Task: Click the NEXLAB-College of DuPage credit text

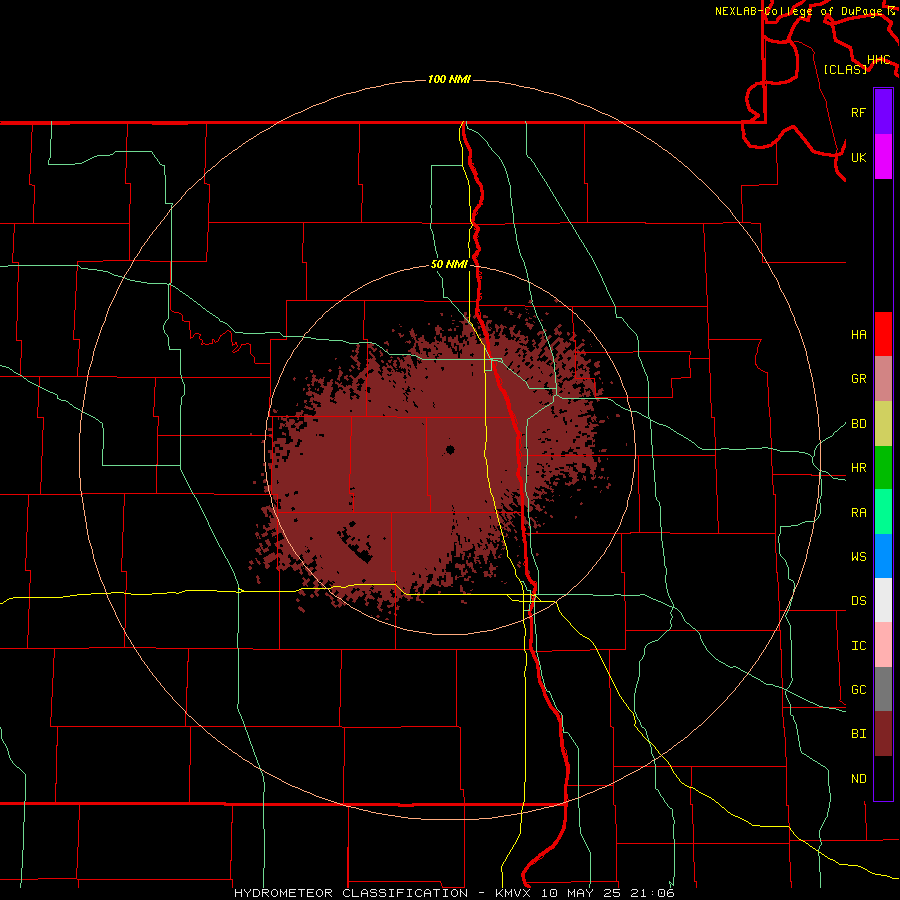Action: pyautogui.click(x=800, y=11)
